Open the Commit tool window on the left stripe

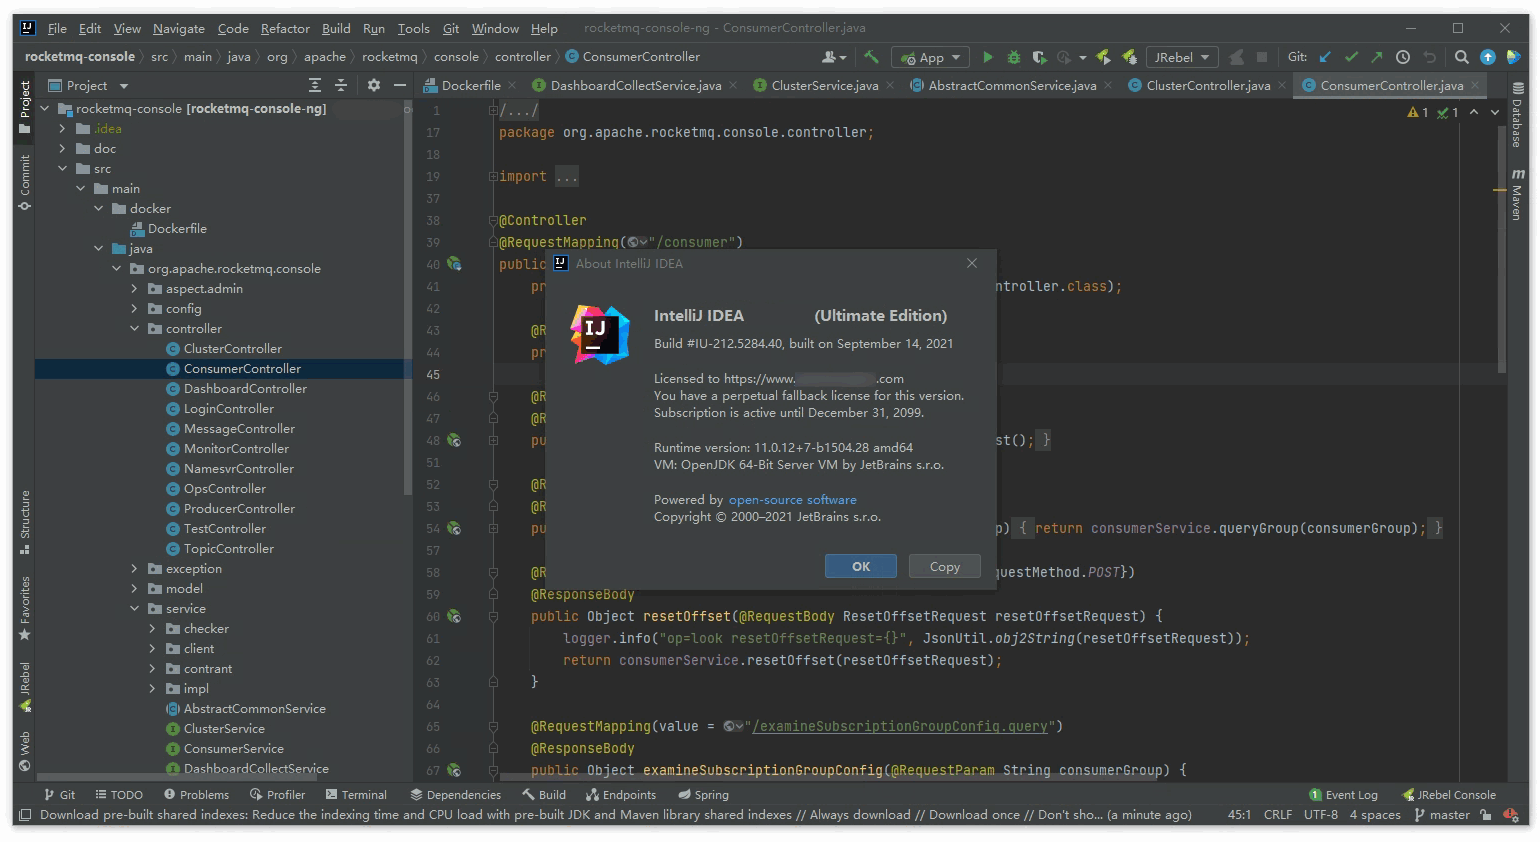point(25,183)
